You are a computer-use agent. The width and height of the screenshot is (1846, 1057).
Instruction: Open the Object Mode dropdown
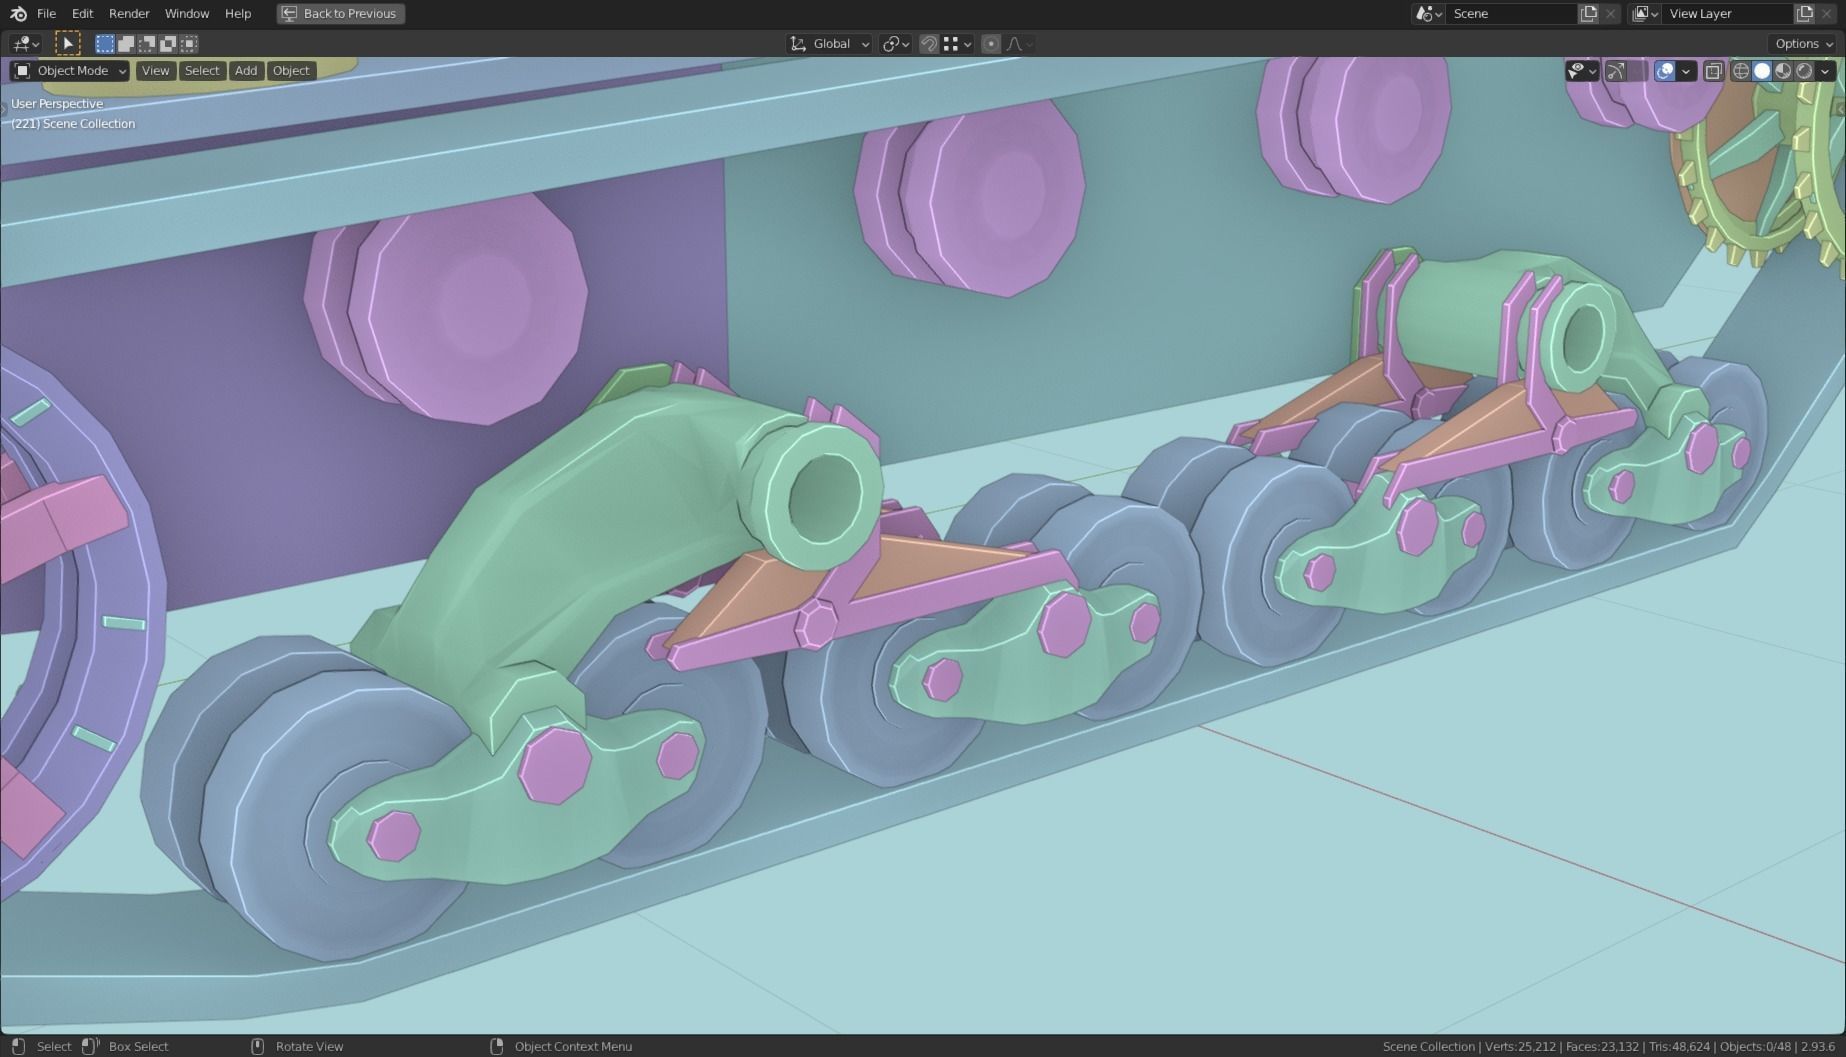click(x=70, y=70)
